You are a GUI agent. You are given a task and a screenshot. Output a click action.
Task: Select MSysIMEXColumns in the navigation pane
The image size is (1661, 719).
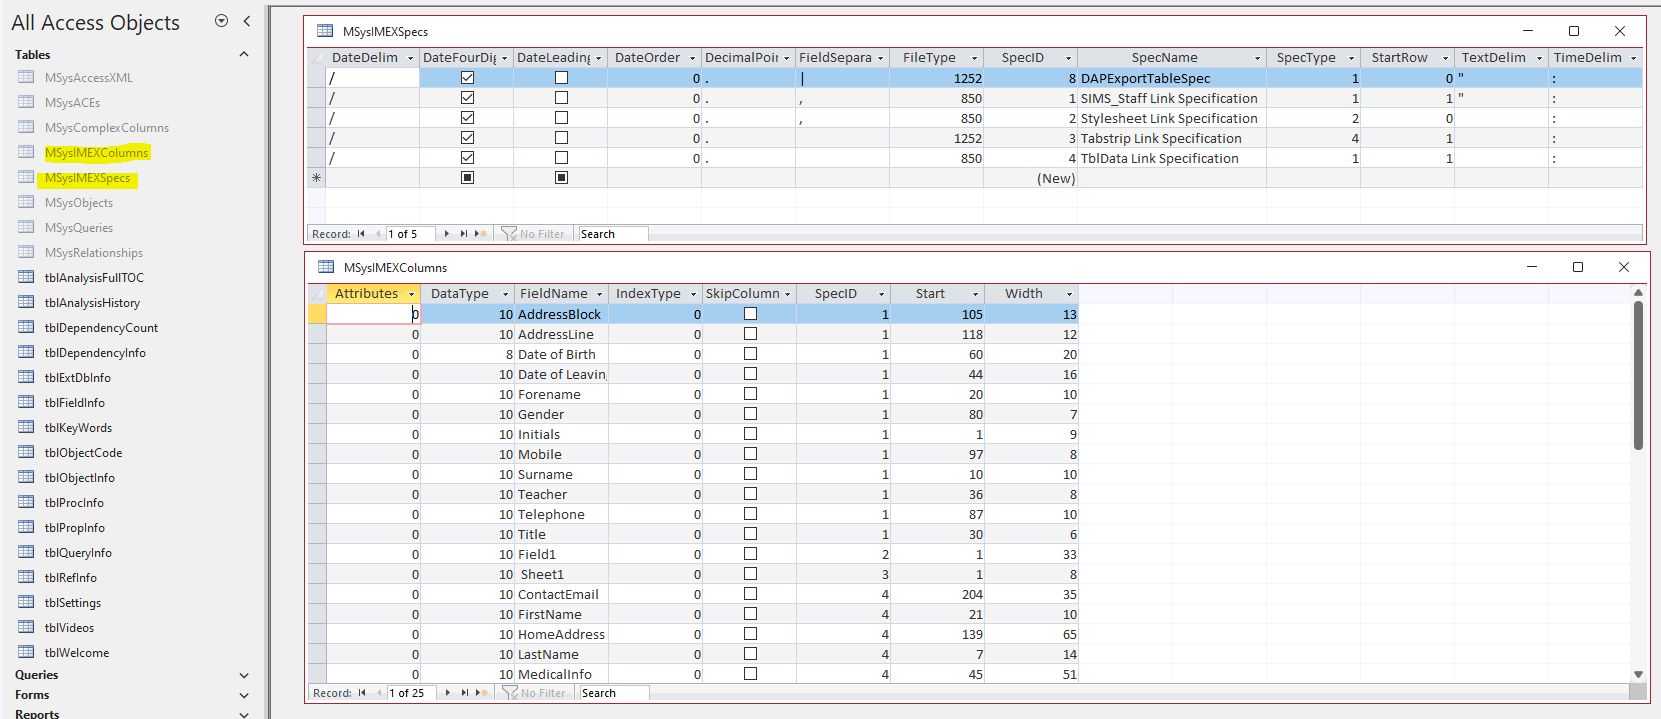pos(97,152)
